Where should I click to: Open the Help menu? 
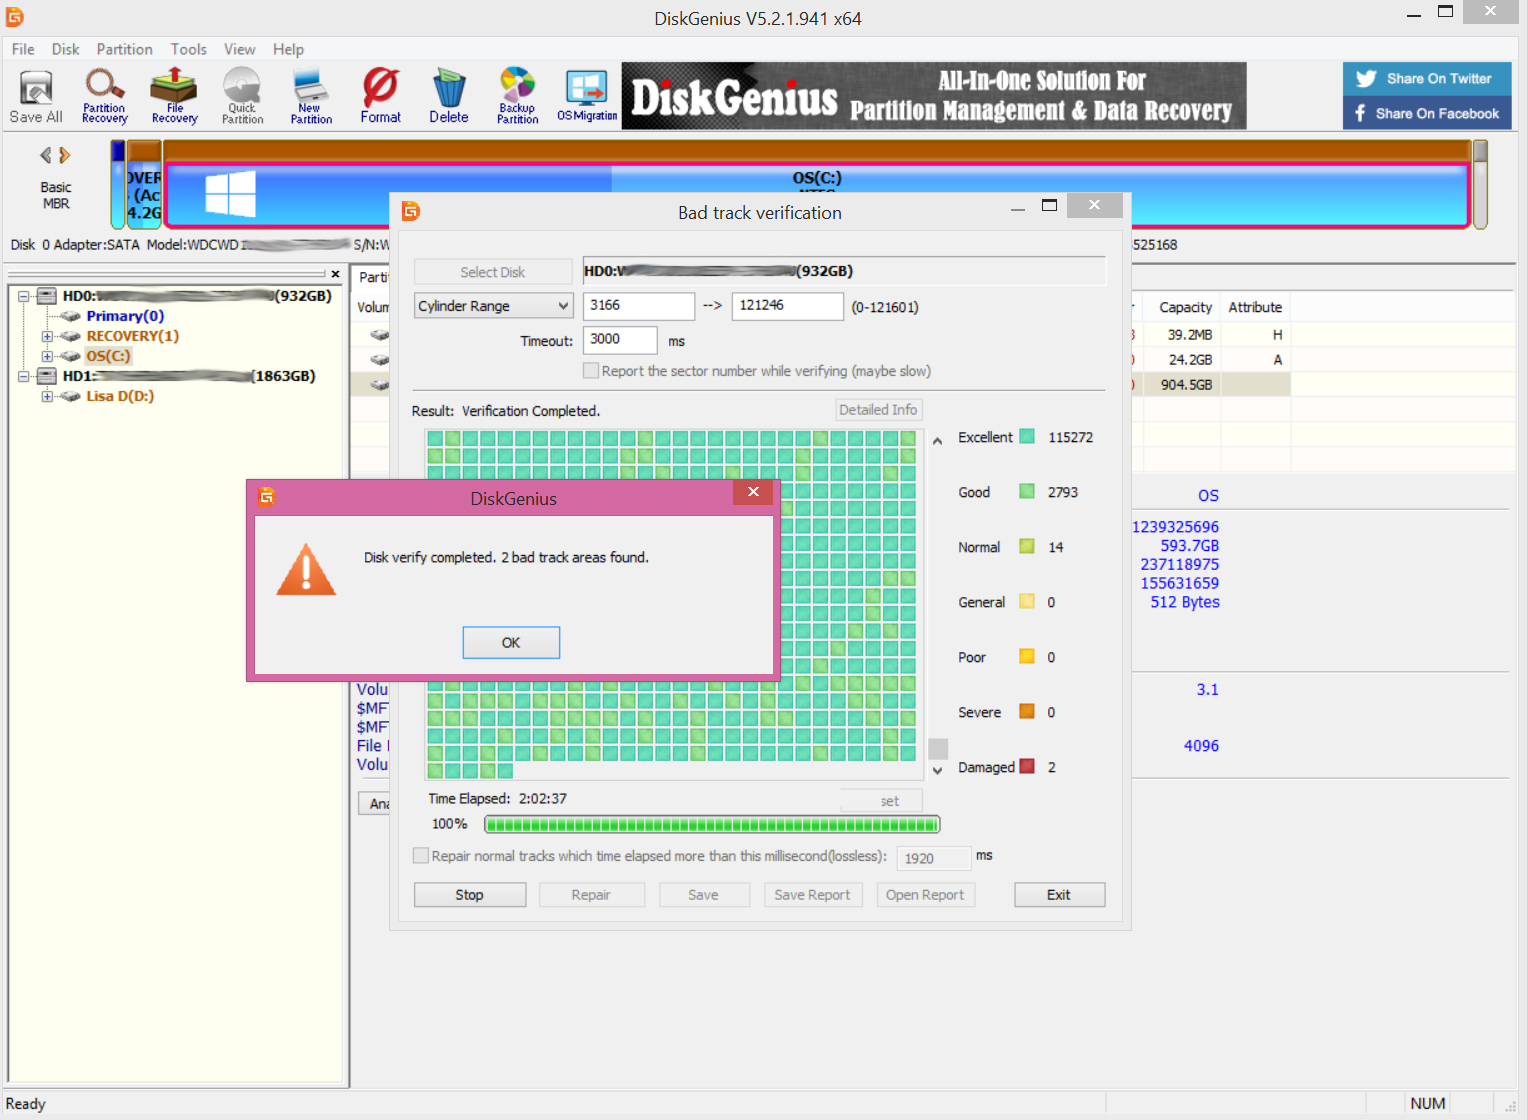point(289,49)
